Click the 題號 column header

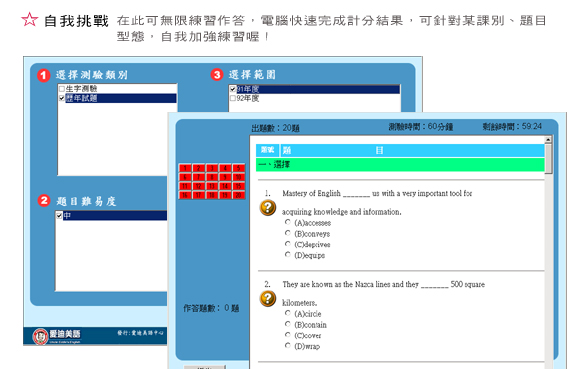pos(268,150)
